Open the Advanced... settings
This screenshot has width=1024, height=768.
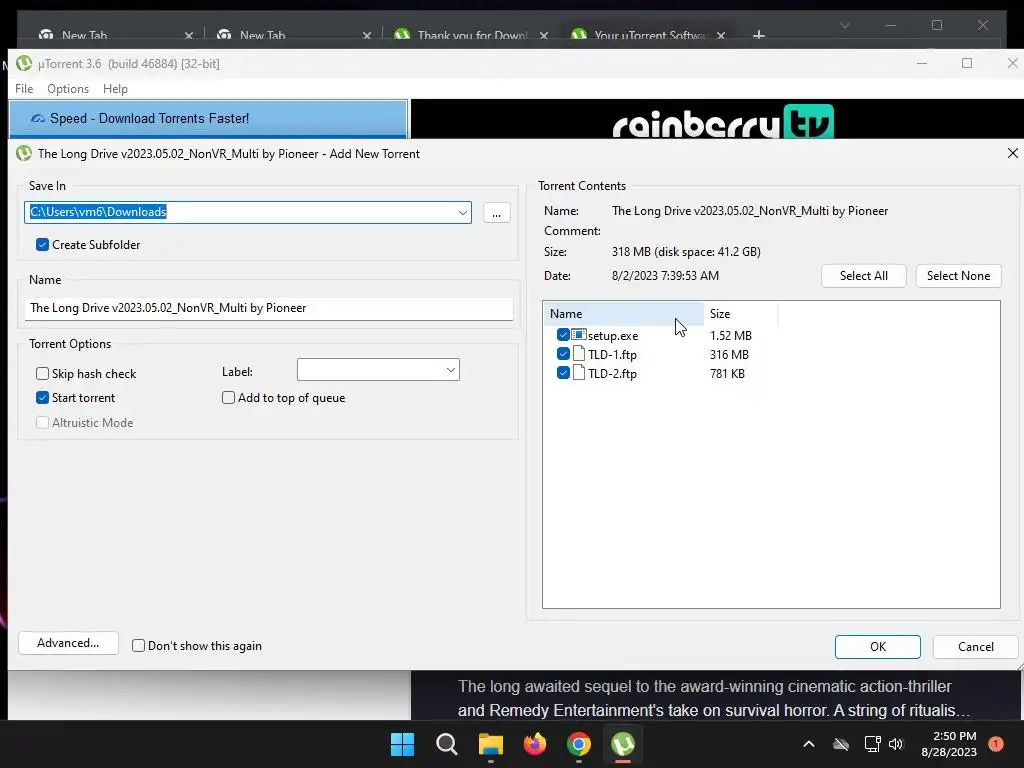(69, 643)
